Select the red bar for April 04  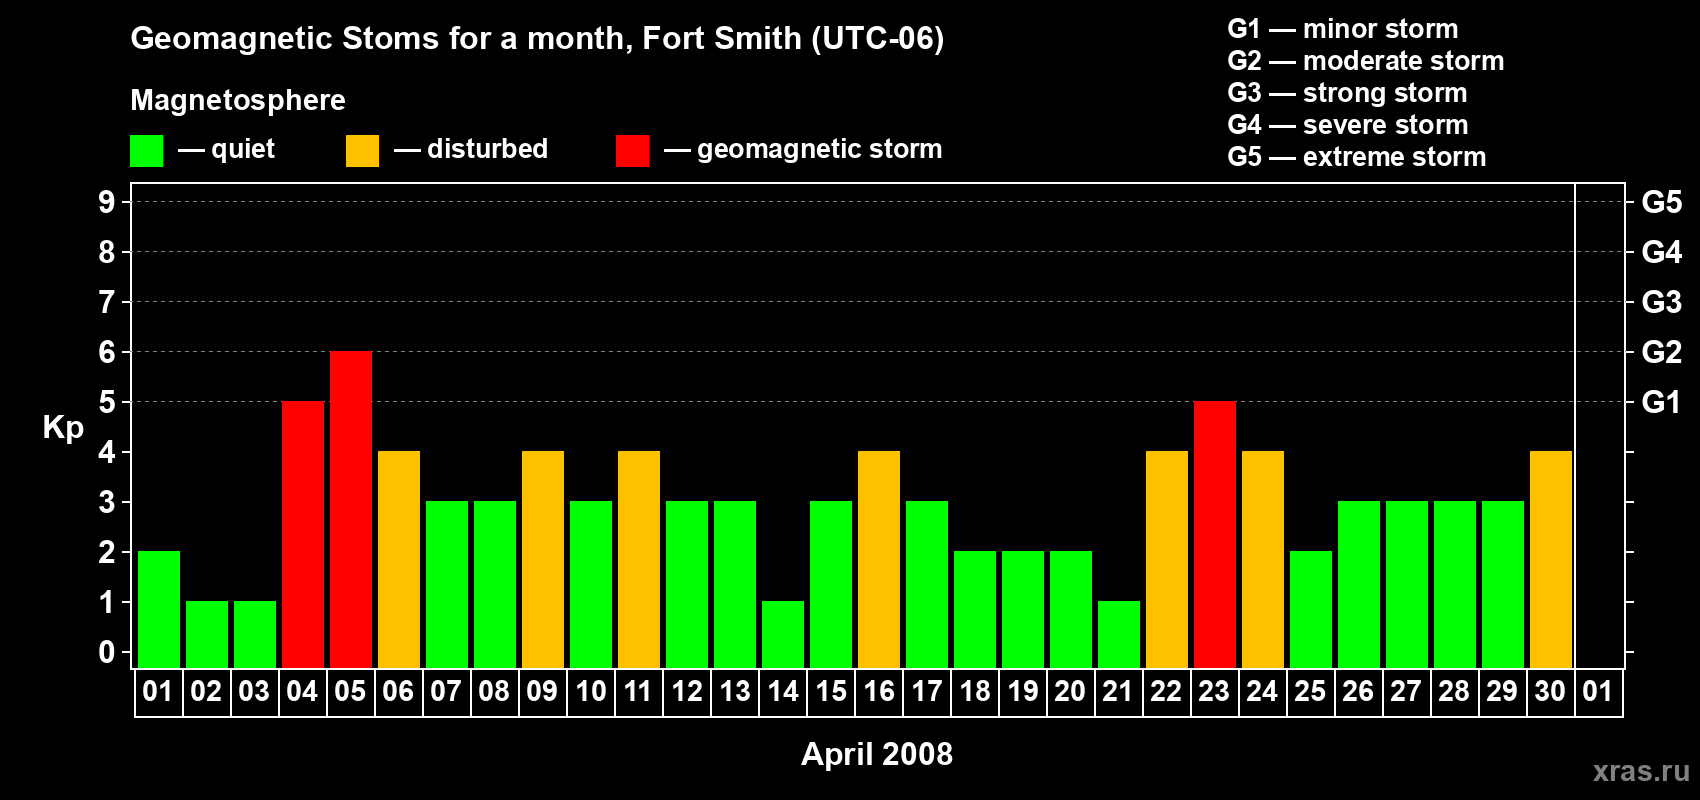point(303,535)
